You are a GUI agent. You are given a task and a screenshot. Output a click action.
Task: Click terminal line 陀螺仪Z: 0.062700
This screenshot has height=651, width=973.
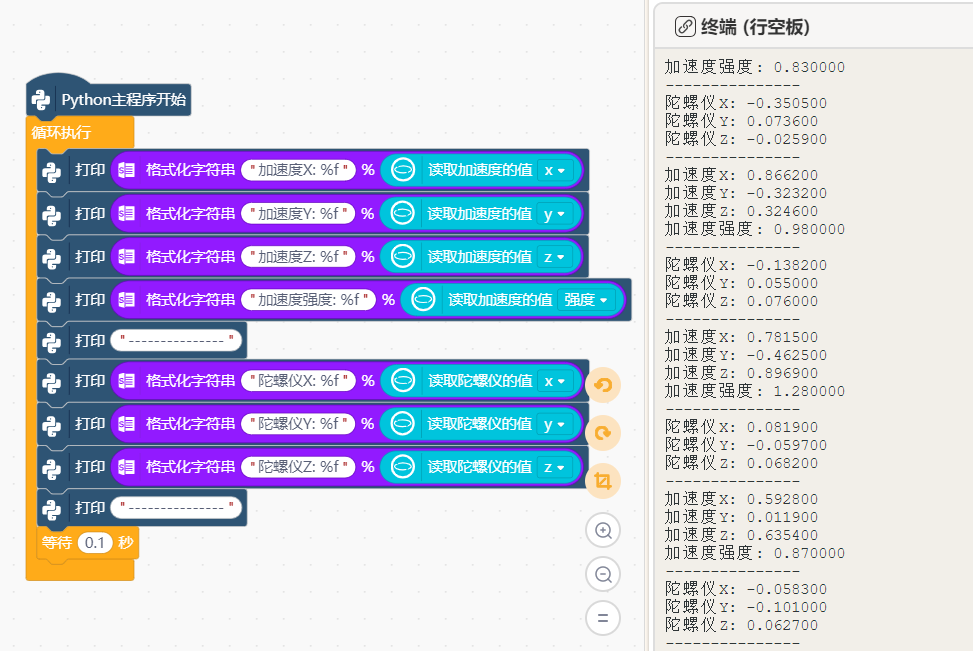[742, 625]
